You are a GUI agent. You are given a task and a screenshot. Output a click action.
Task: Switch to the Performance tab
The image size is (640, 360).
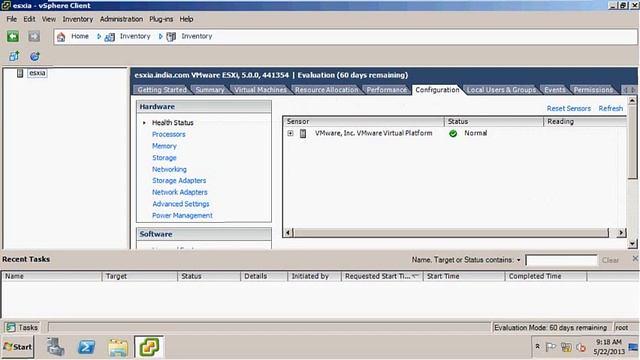[x=387, y=90]
